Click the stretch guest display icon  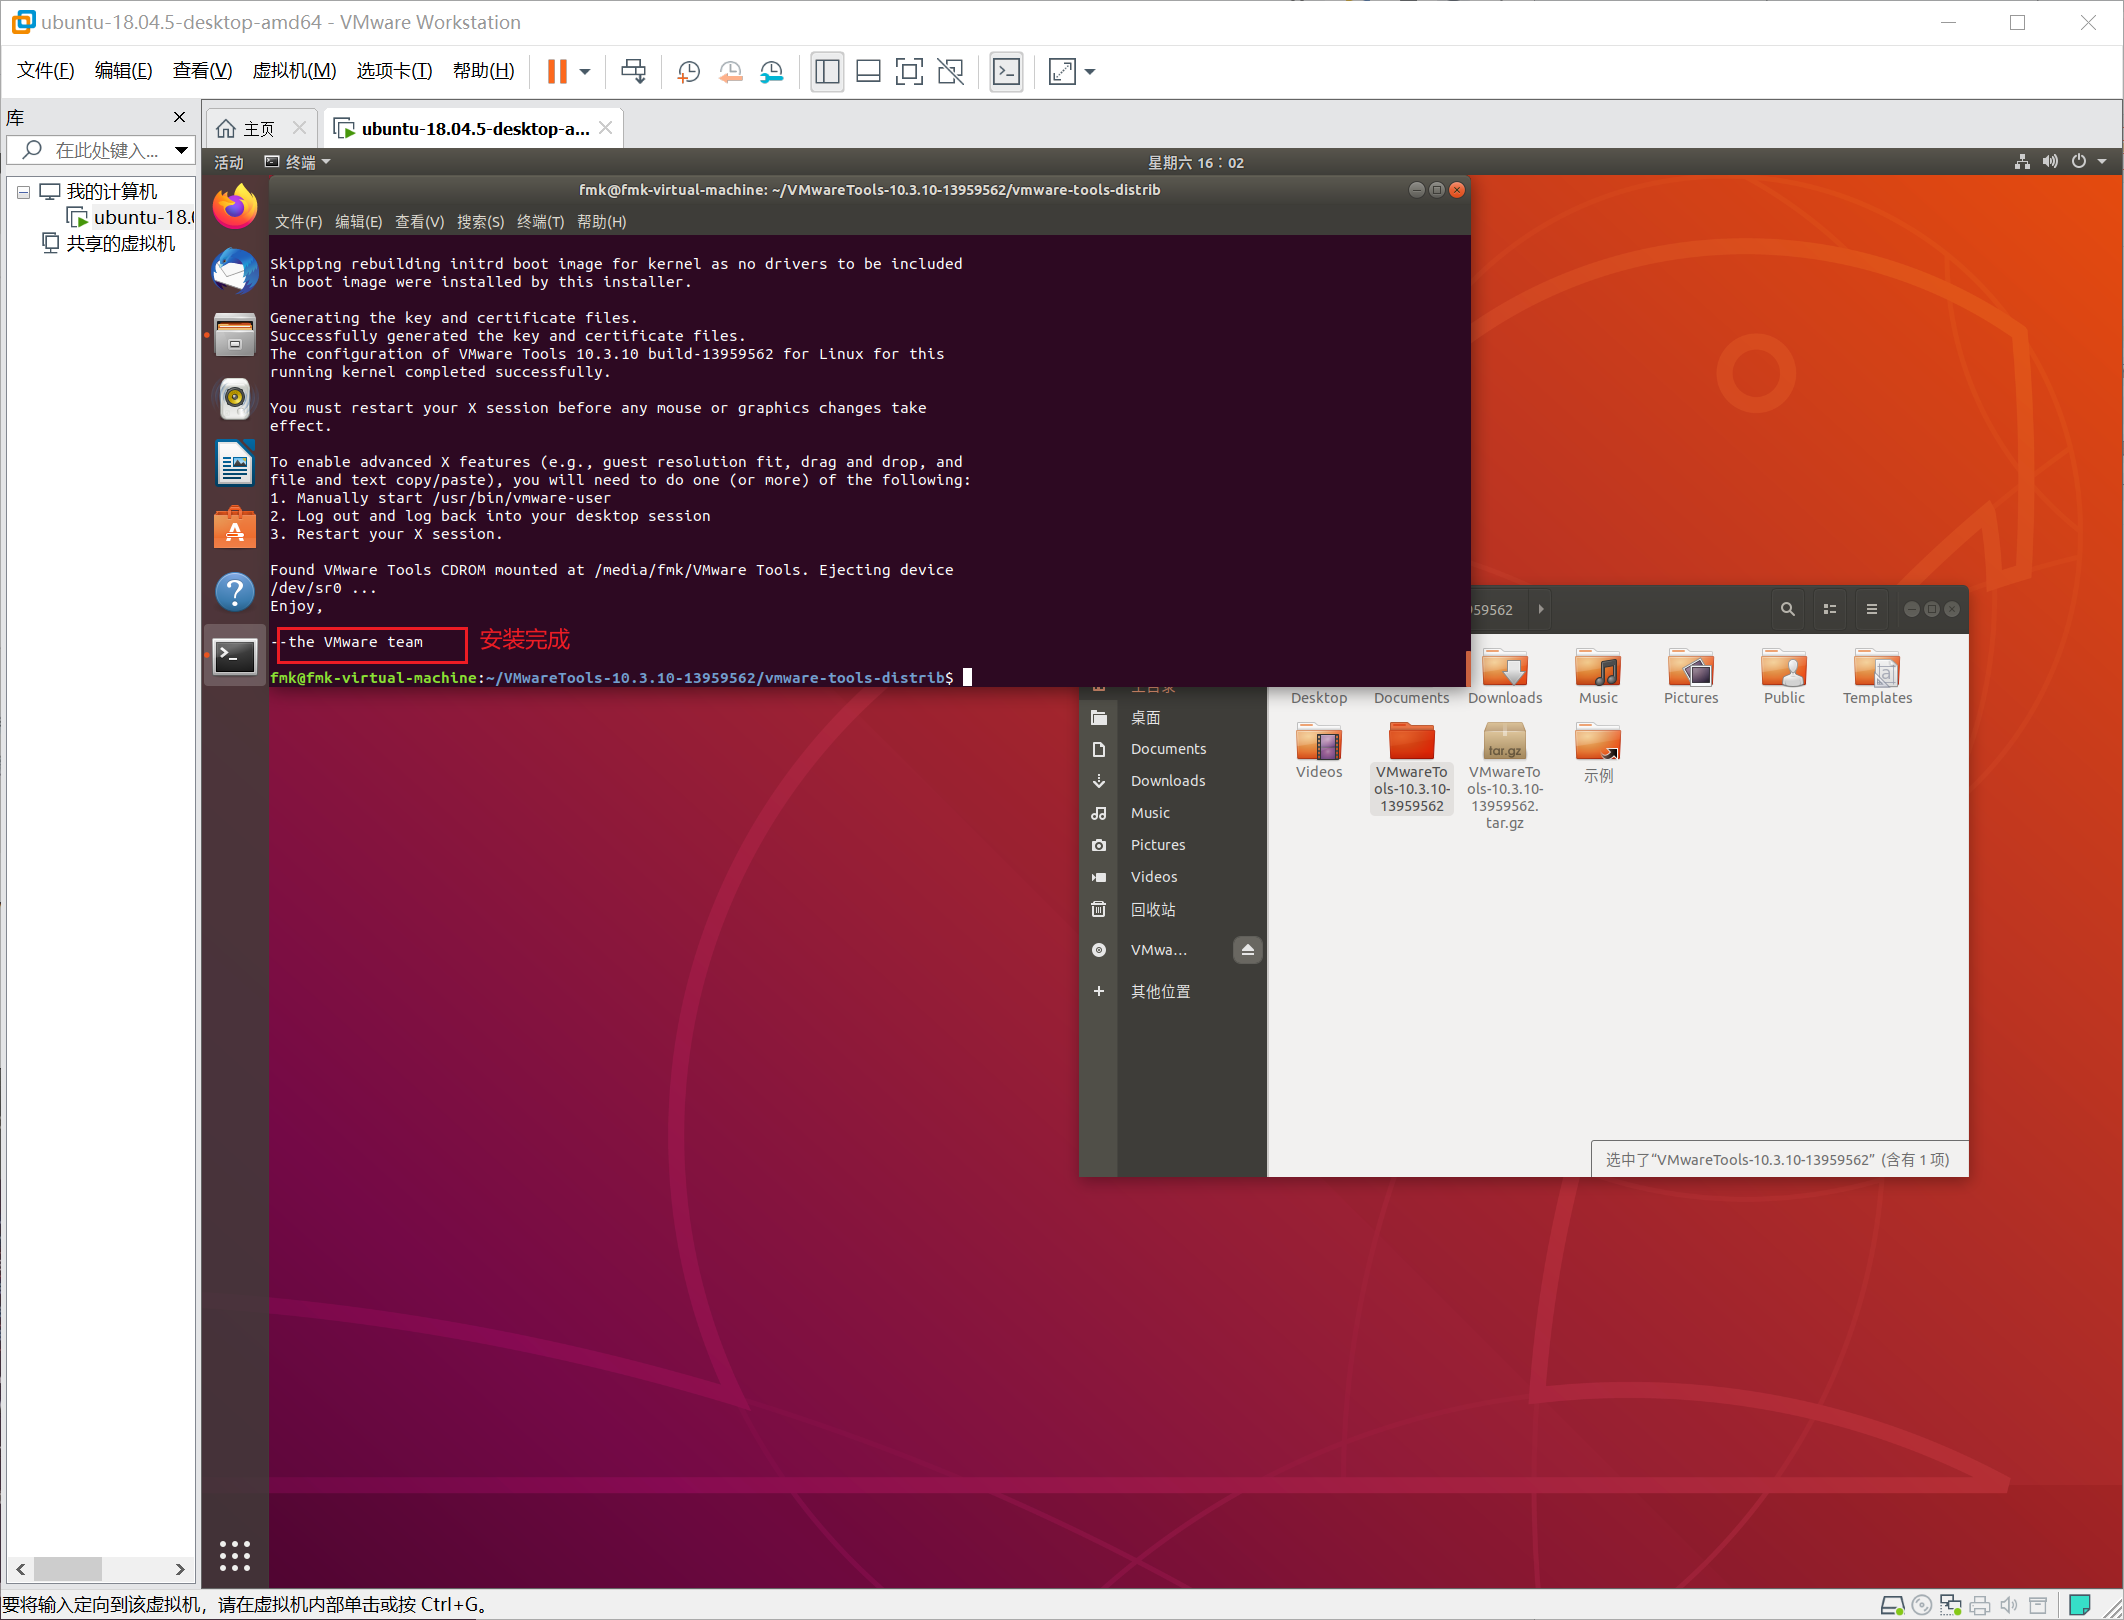(x=1062, y=71)
